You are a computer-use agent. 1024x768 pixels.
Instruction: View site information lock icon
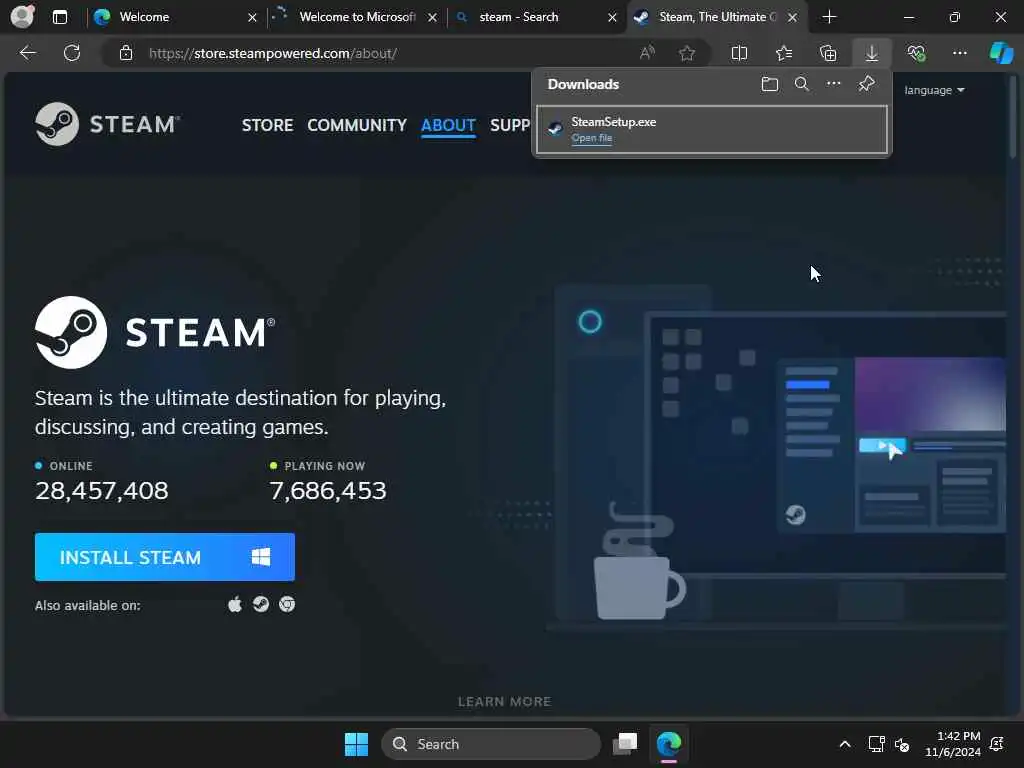126,54
